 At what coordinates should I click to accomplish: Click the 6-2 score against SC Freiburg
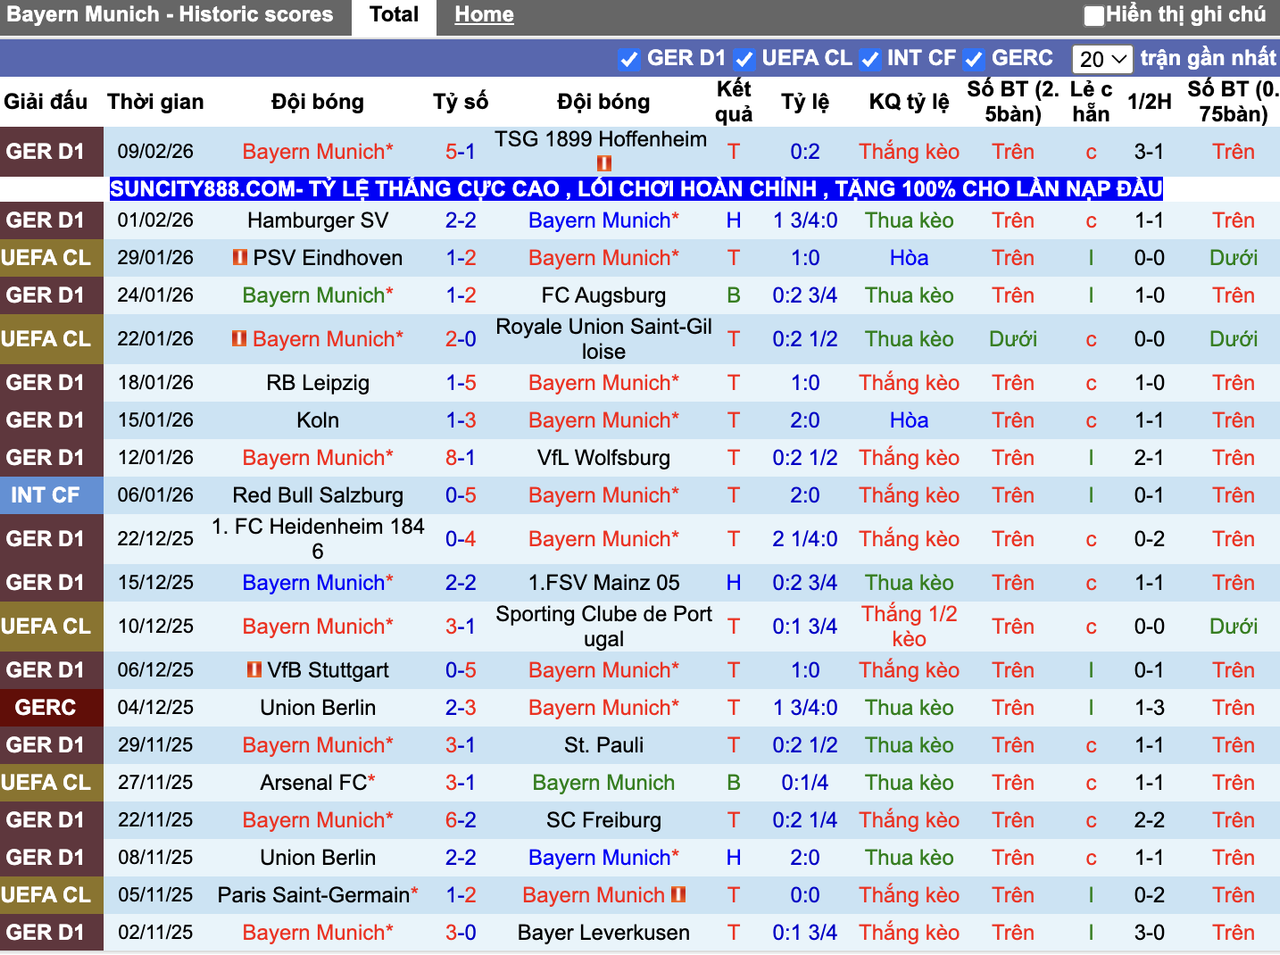coord(461,821)
